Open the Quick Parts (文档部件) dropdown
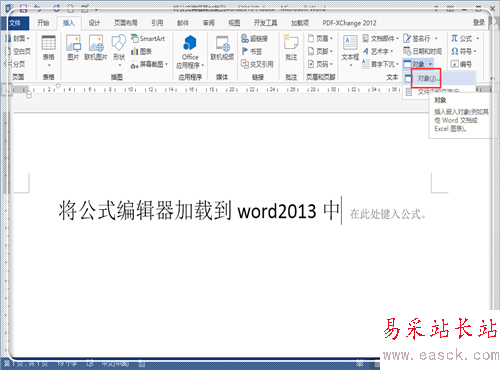Viewport: 500px width, 370px height. (x=381, y=39)
